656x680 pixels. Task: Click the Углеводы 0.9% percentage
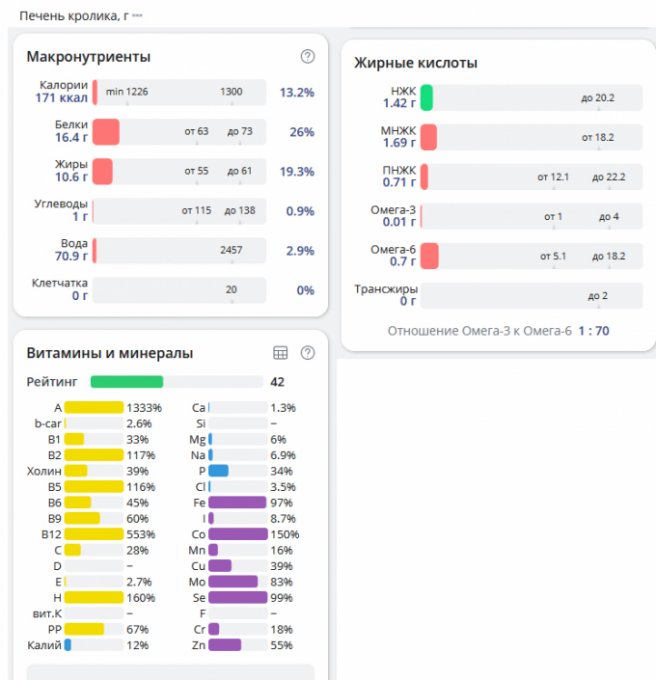(x=298, y=211)
